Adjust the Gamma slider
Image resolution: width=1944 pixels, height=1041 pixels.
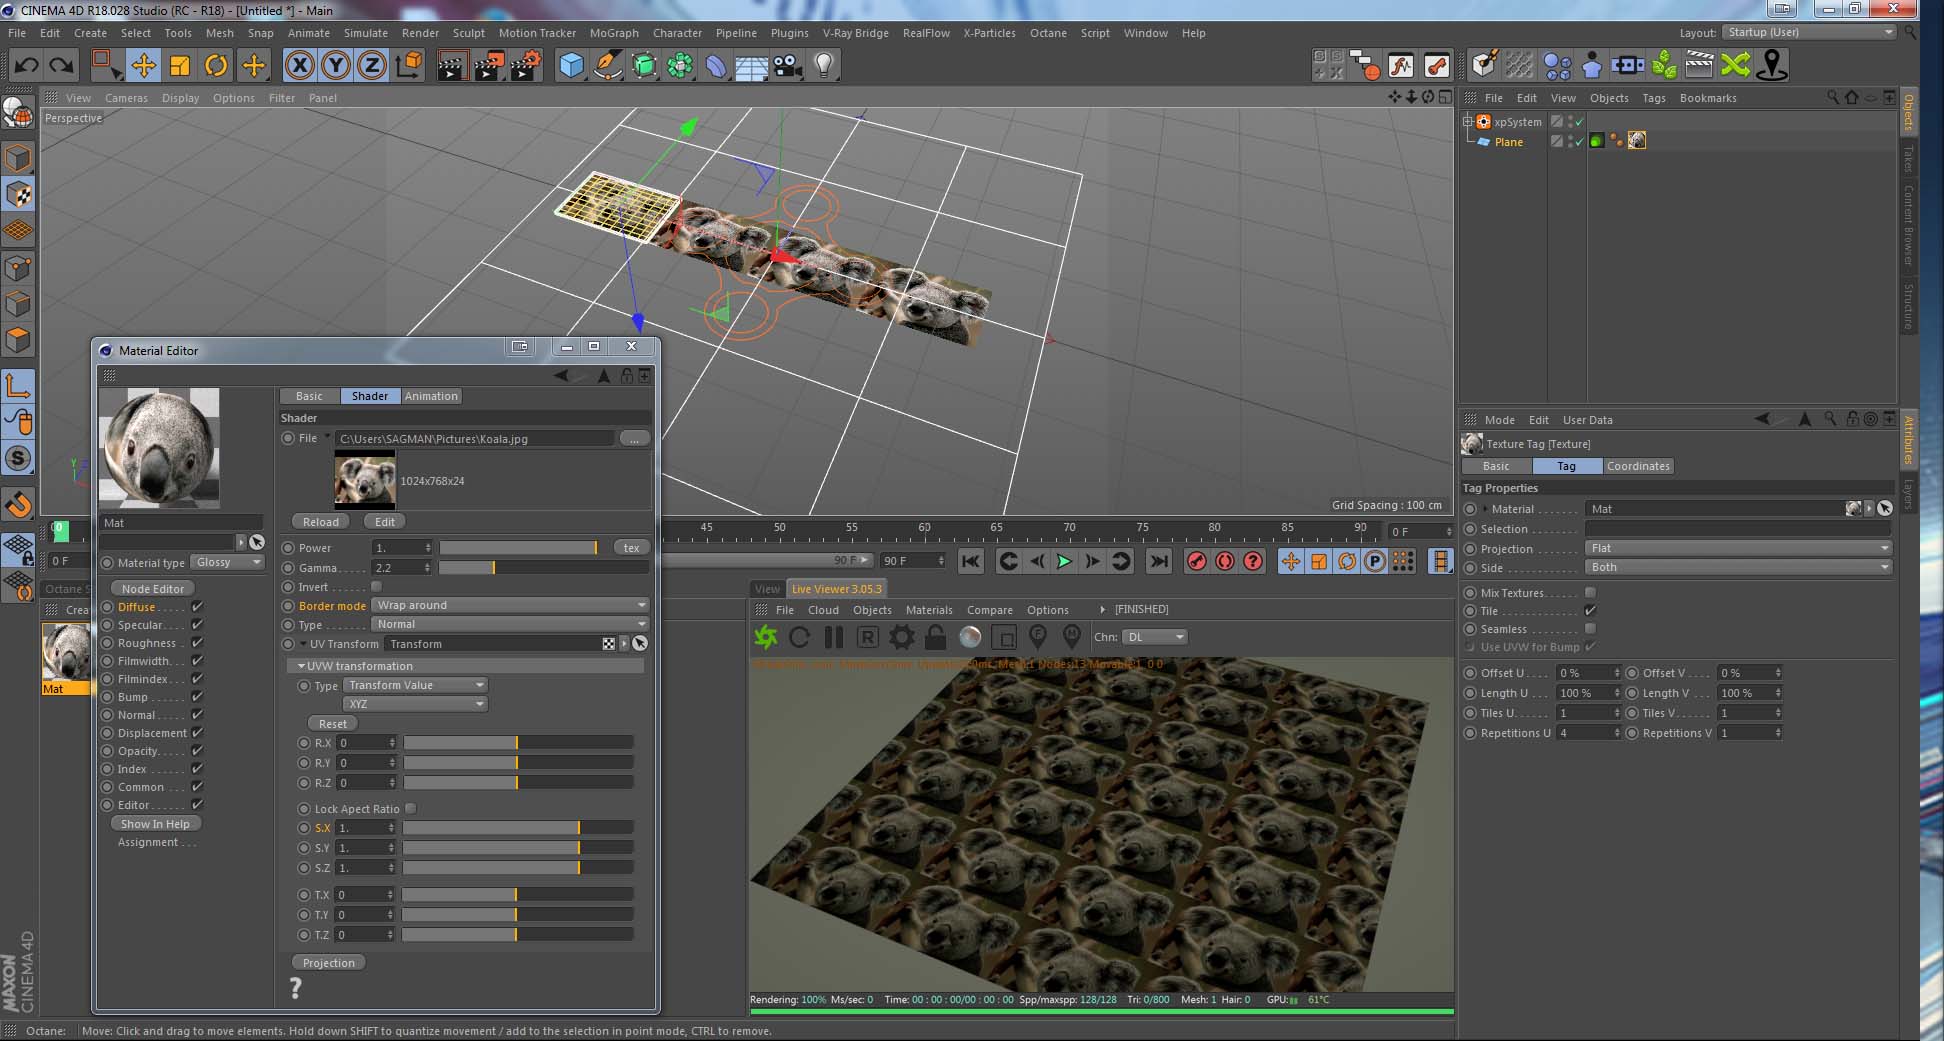pyautogui.click(x=494, y=568)
